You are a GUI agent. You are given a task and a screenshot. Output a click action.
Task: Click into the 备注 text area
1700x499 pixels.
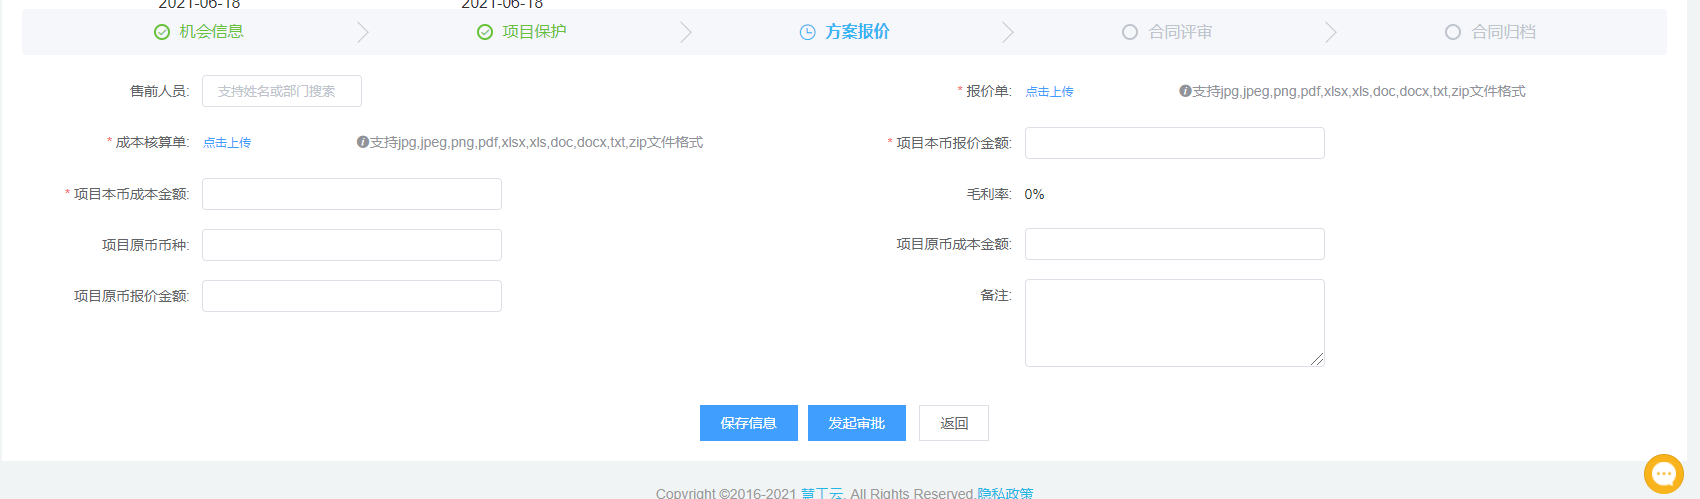(1174, 322)
